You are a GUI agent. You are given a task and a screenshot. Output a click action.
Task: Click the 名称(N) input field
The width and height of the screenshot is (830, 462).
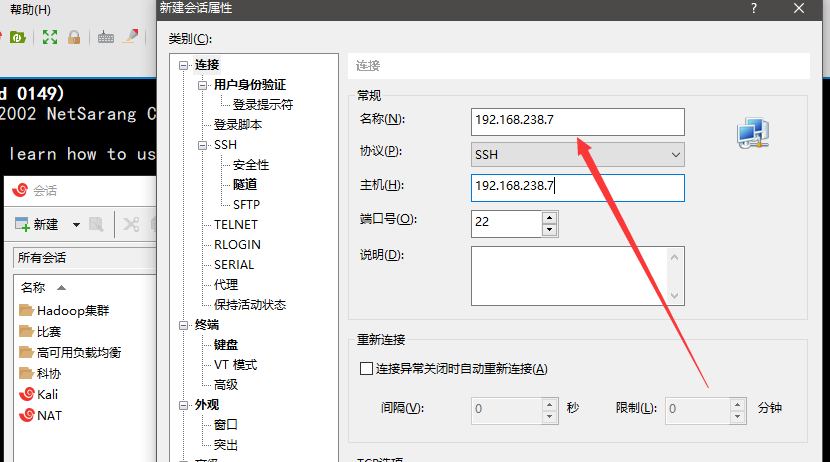[578, 122]
